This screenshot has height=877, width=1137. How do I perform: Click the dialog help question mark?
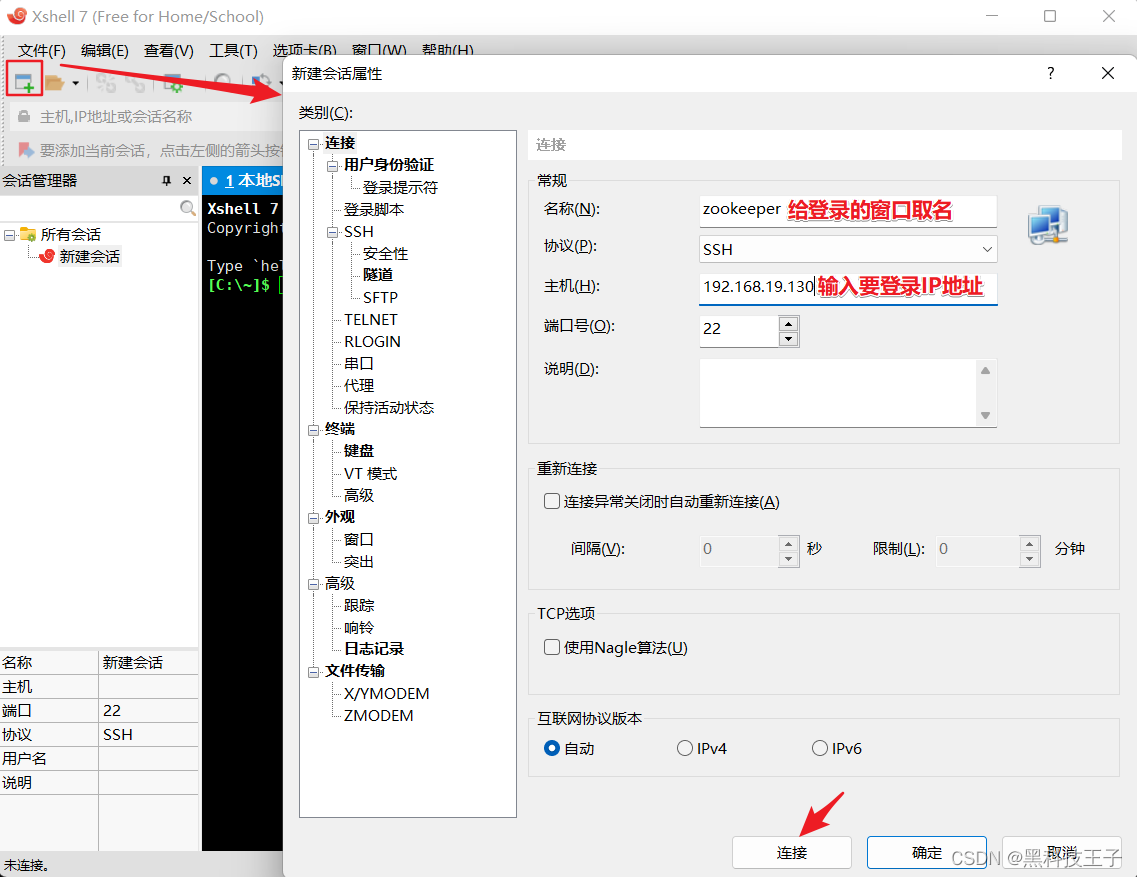pos(1050,73)
